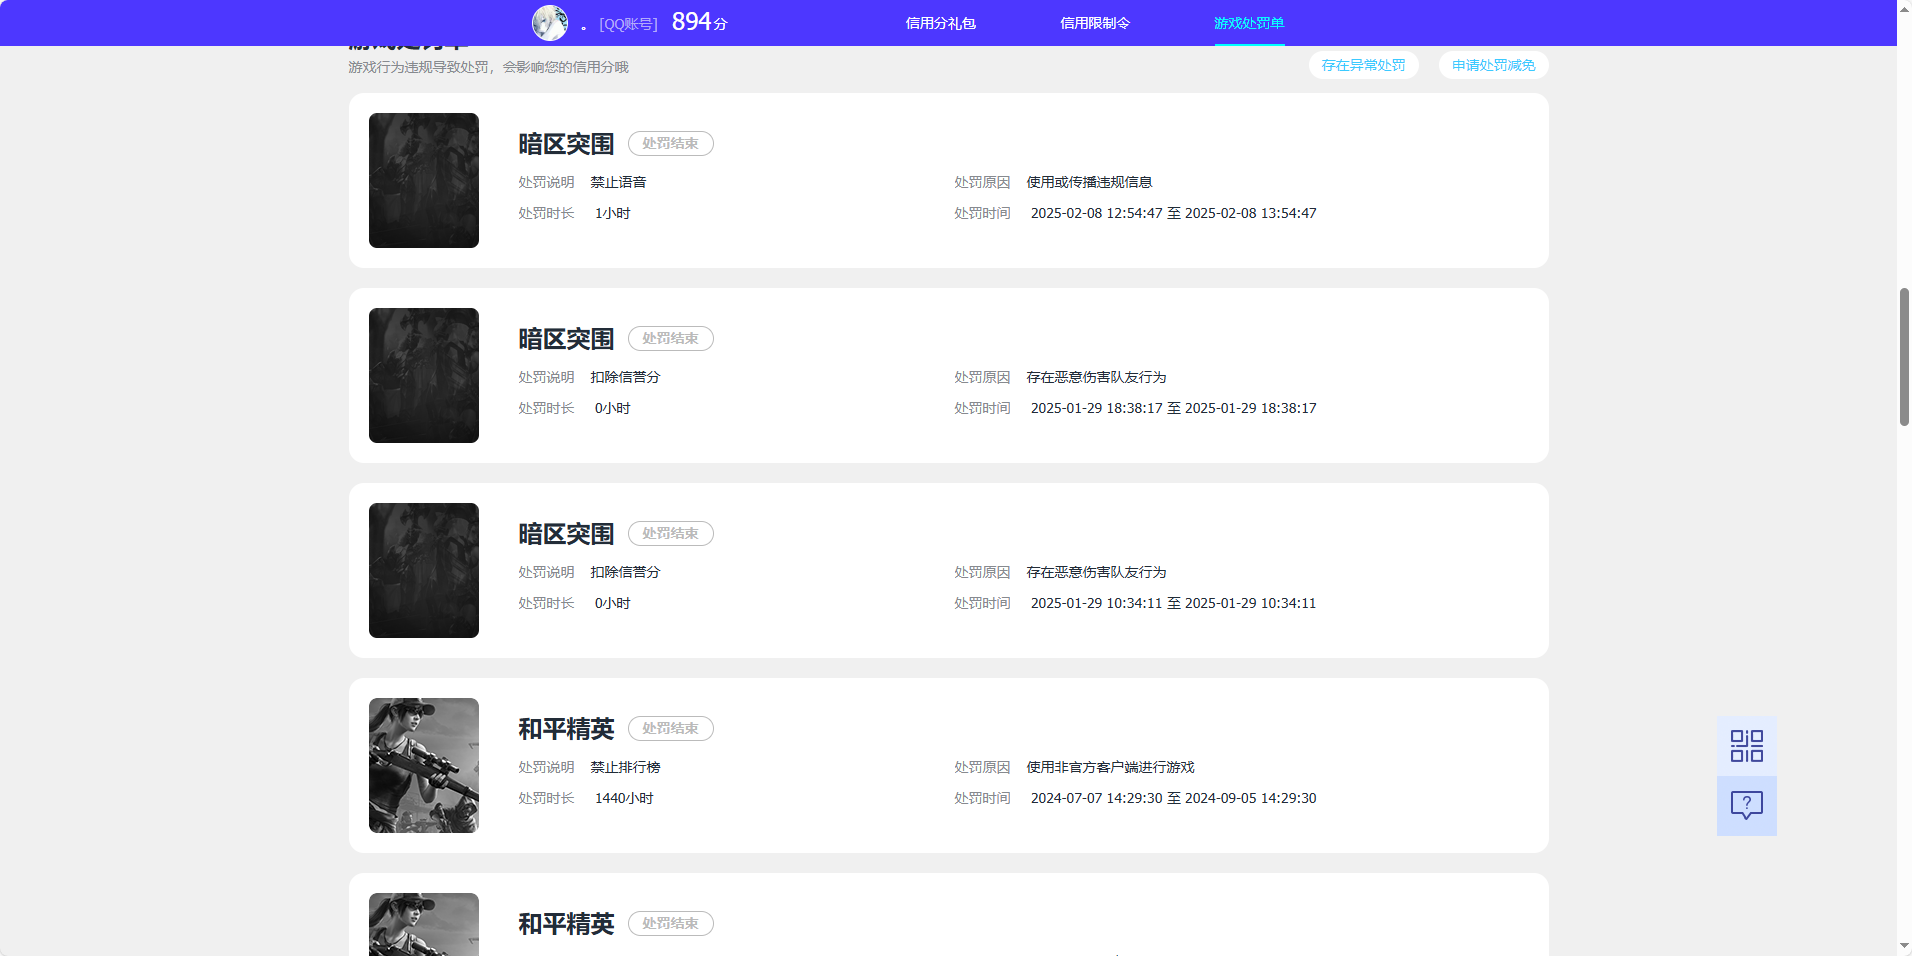1912x956 pixels.
Task: Switch to the 信用分礼包 tab
Action: (x=938, y=22)
